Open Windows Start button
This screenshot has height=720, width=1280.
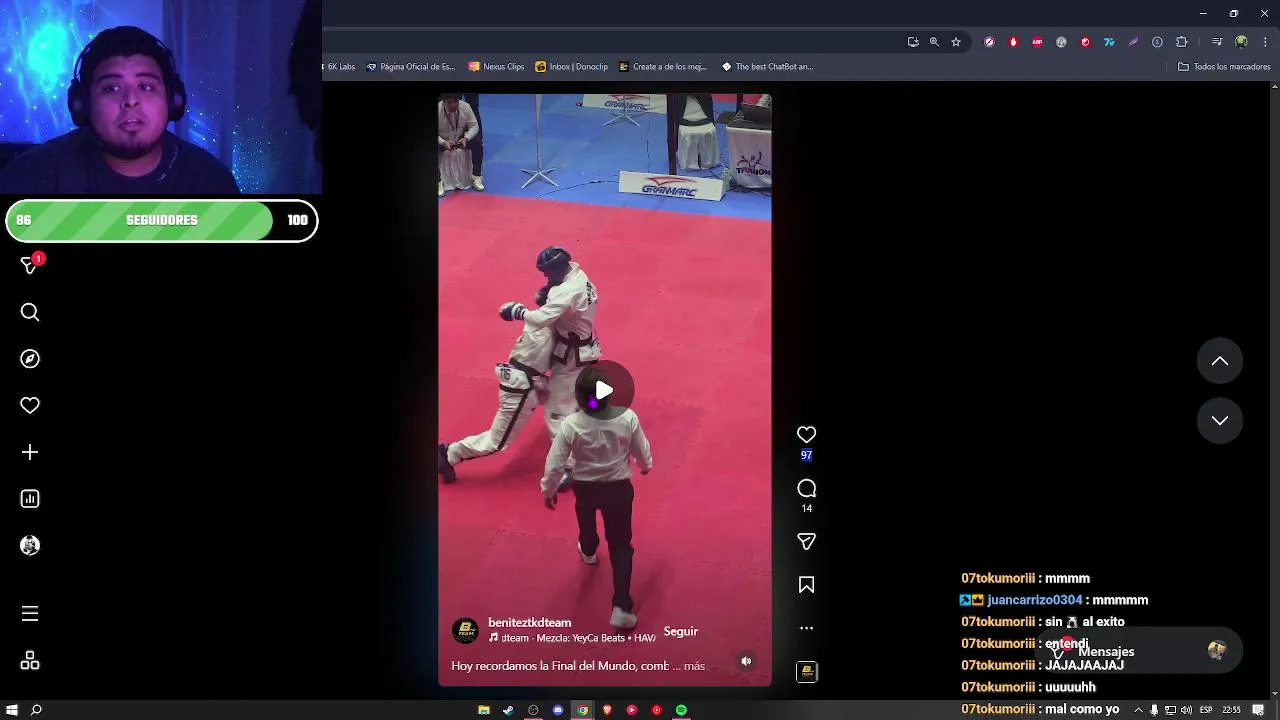12,710
